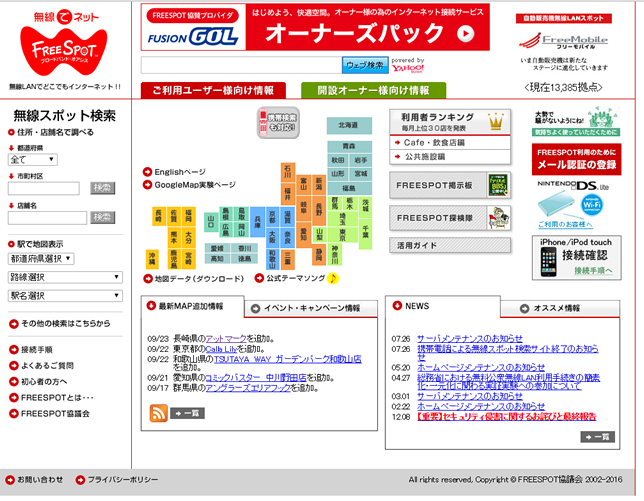Open the mail authentication registration banner

576,159
